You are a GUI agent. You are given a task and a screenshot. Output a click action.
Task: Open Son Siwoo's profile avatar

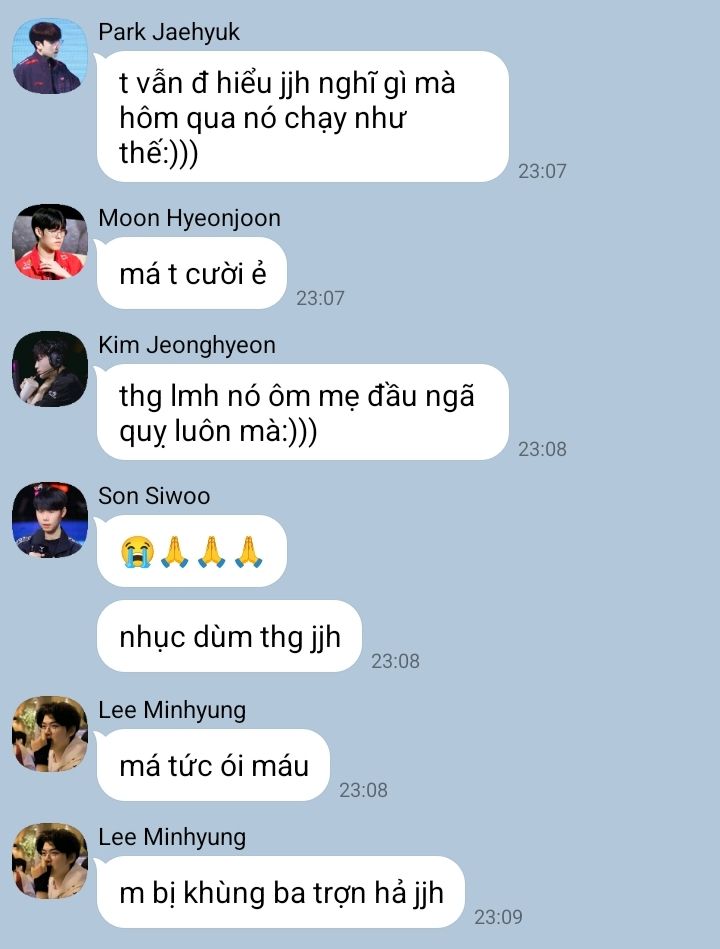click(50, 520)
